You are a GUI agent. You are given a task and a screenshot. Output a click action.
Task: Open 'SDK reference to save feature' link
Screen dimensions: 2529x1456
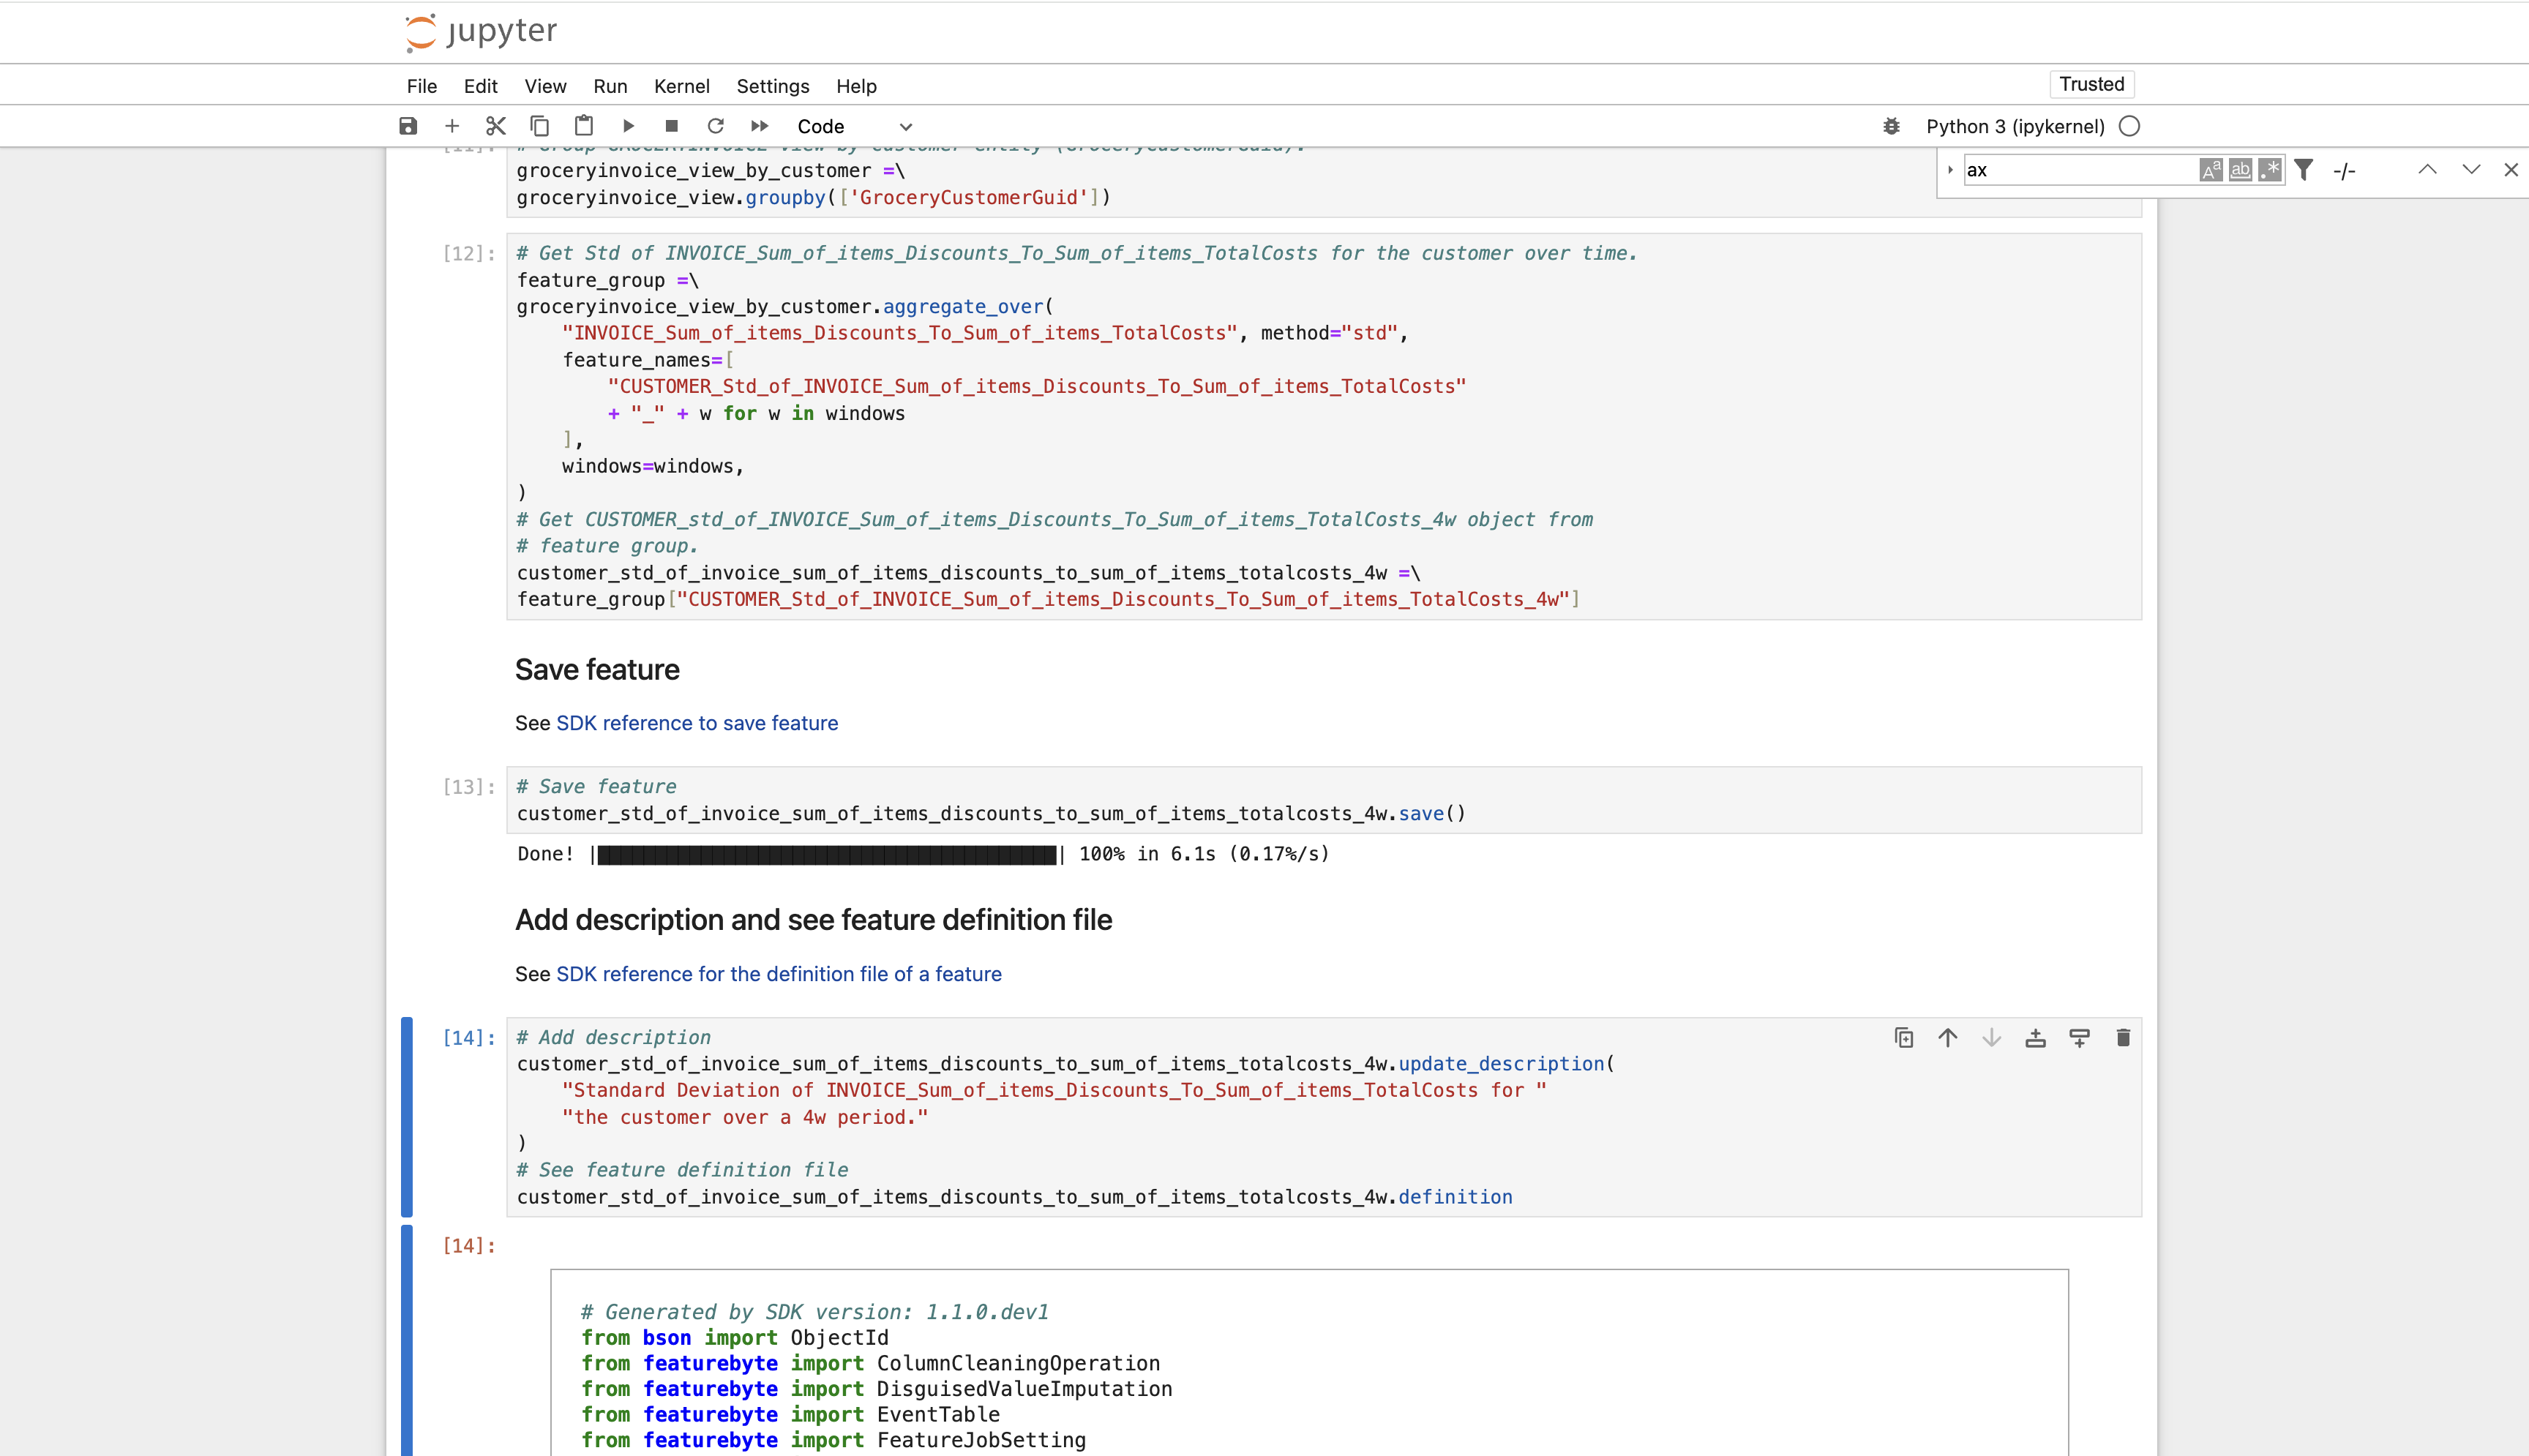tap(697, 723)
